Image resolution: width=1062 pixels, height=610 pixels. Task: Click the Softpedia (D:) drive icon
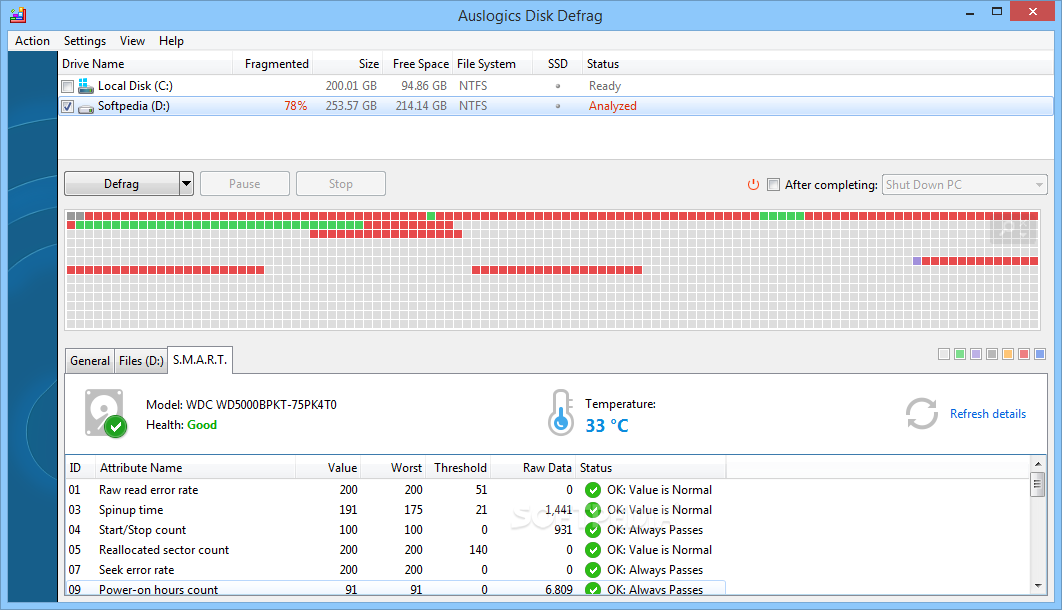point(85,108)
